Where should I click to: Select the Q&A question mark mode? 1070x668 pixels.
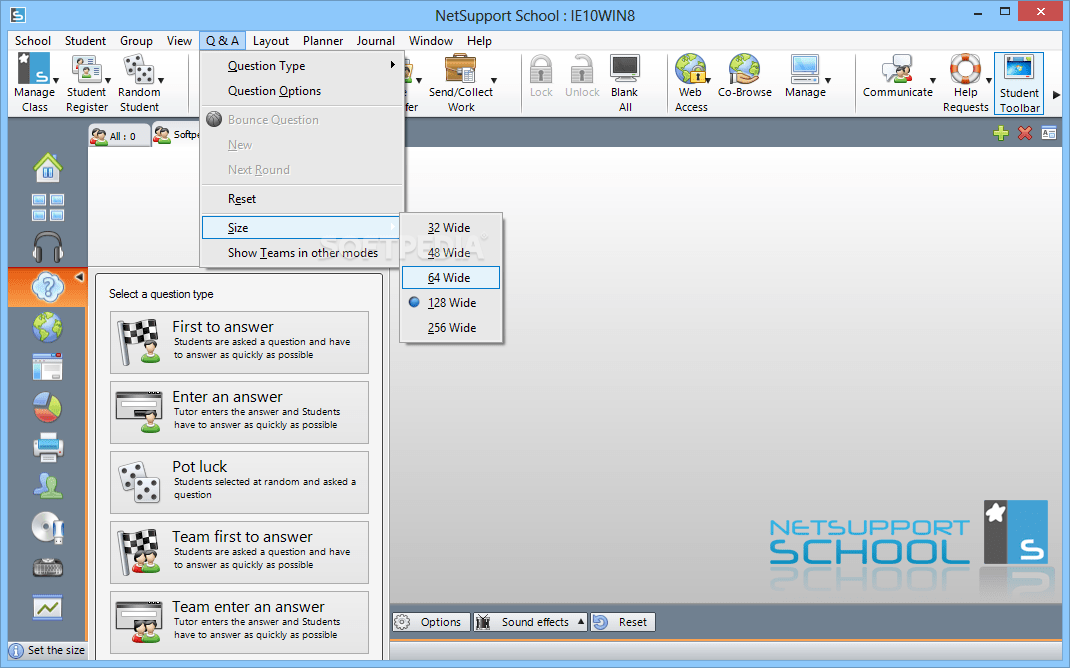[48, 287]
